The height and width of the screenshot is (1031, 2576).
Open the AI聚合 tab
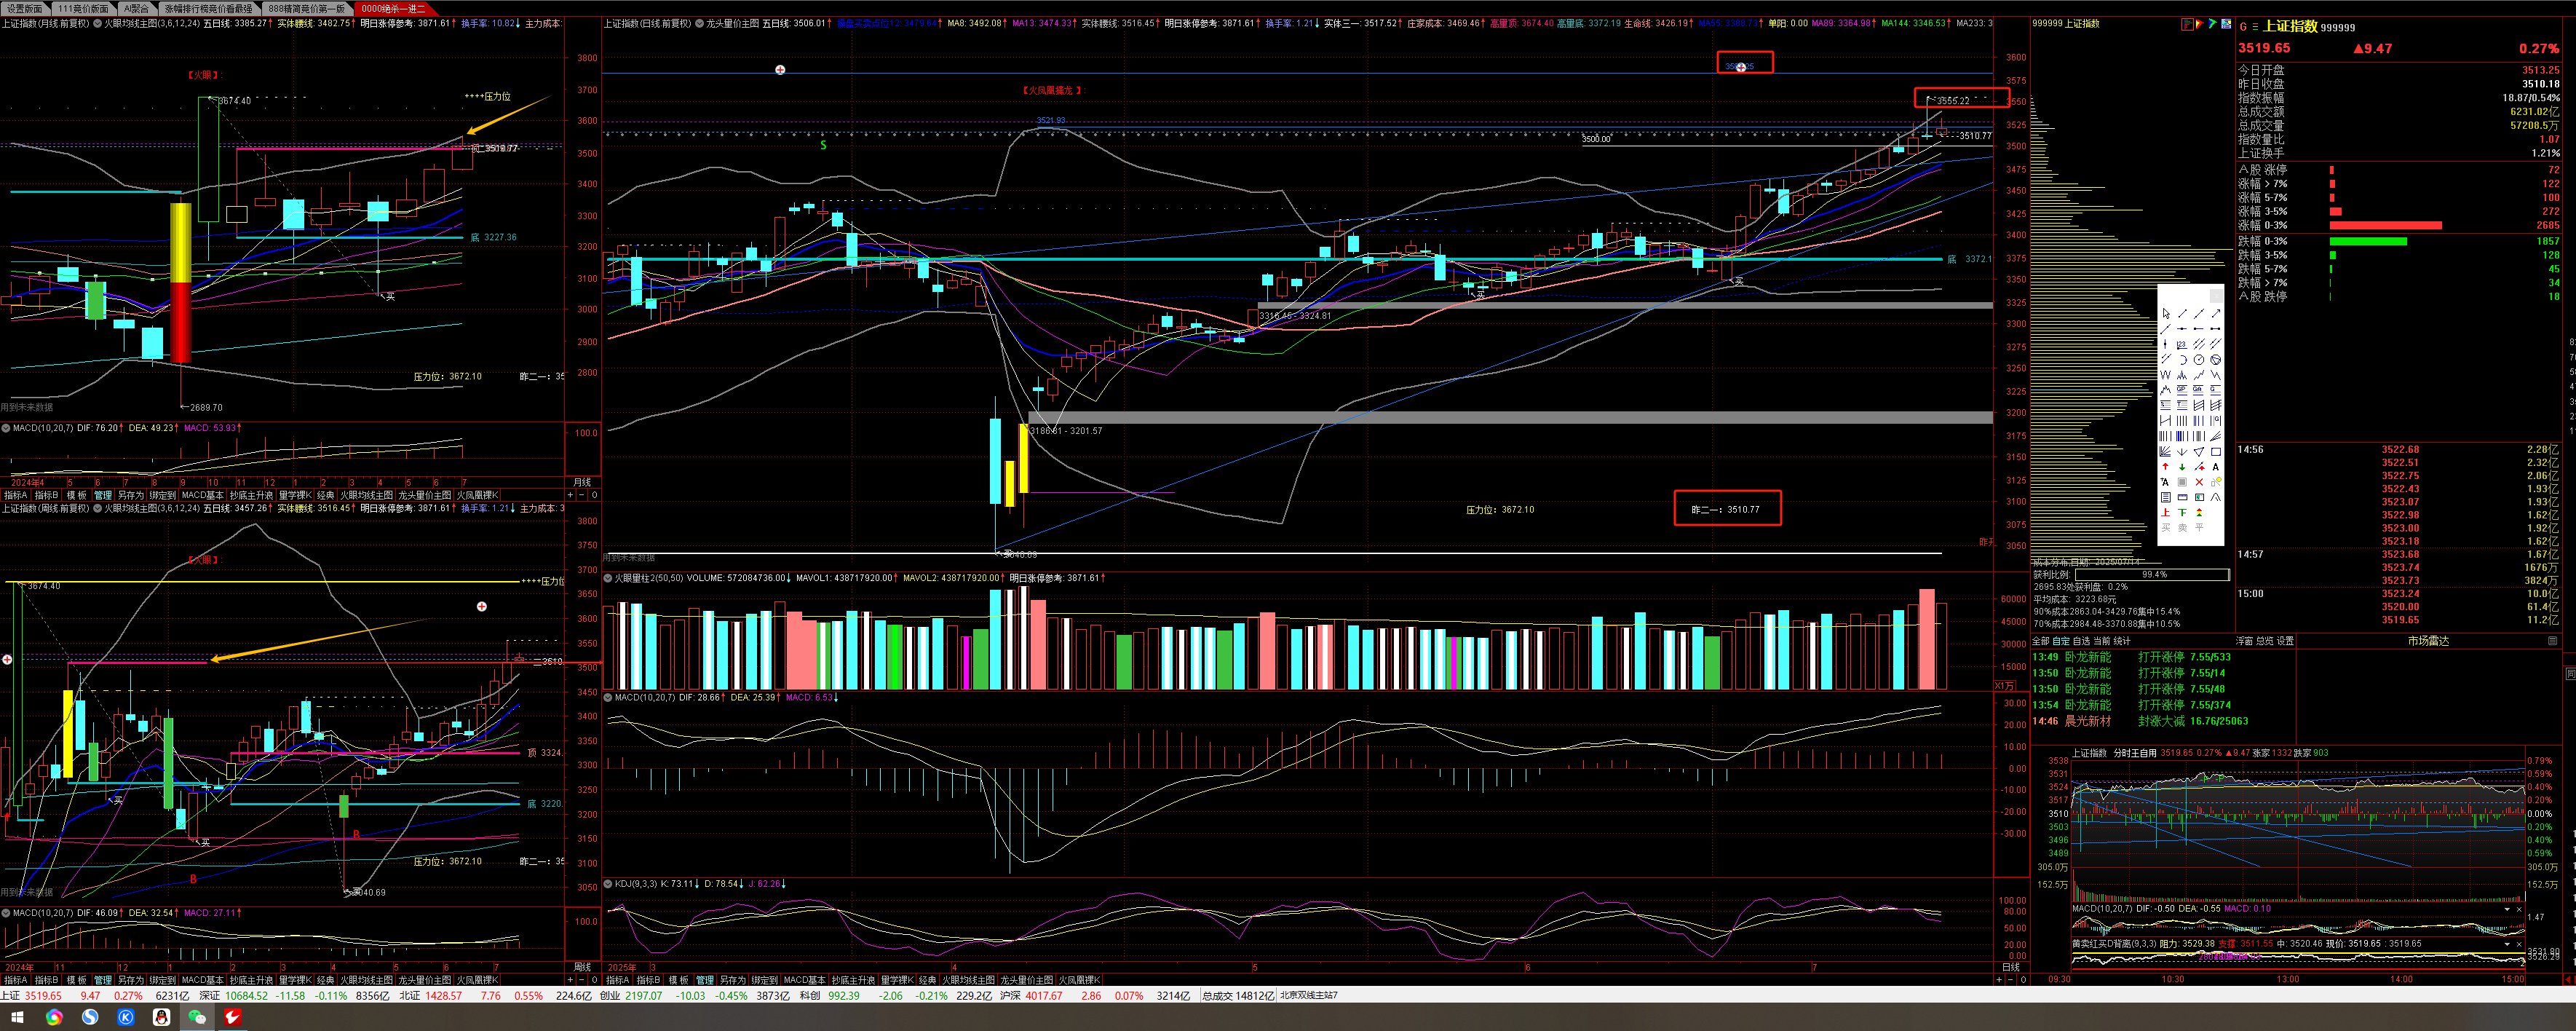tap(137, 8)
